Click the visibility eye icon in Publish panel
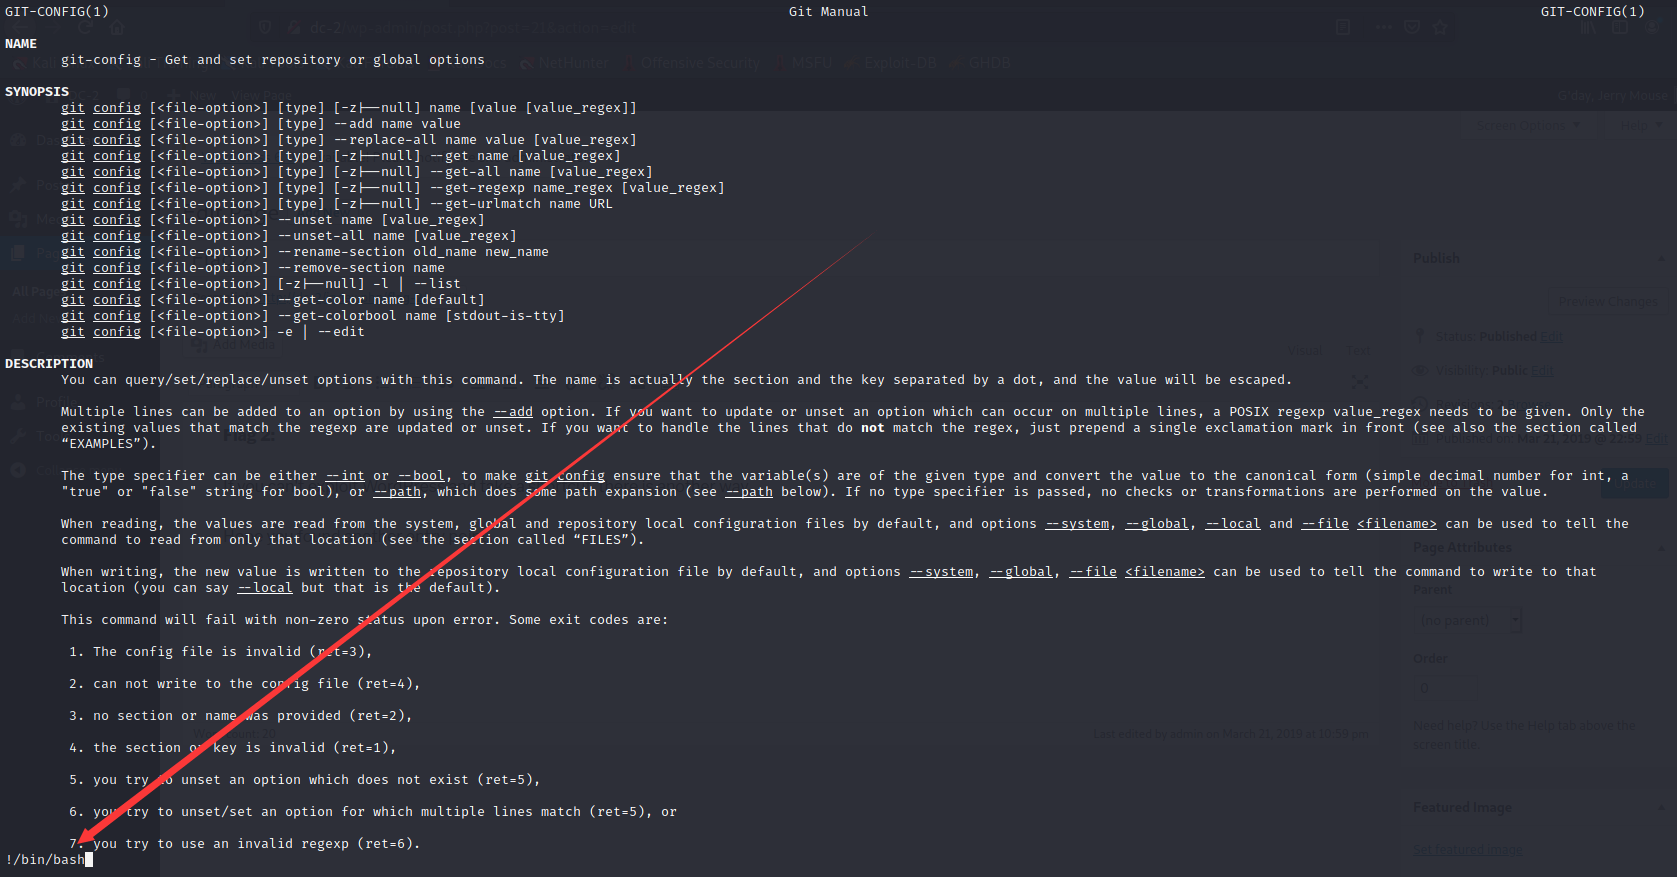 [1420, 371]
